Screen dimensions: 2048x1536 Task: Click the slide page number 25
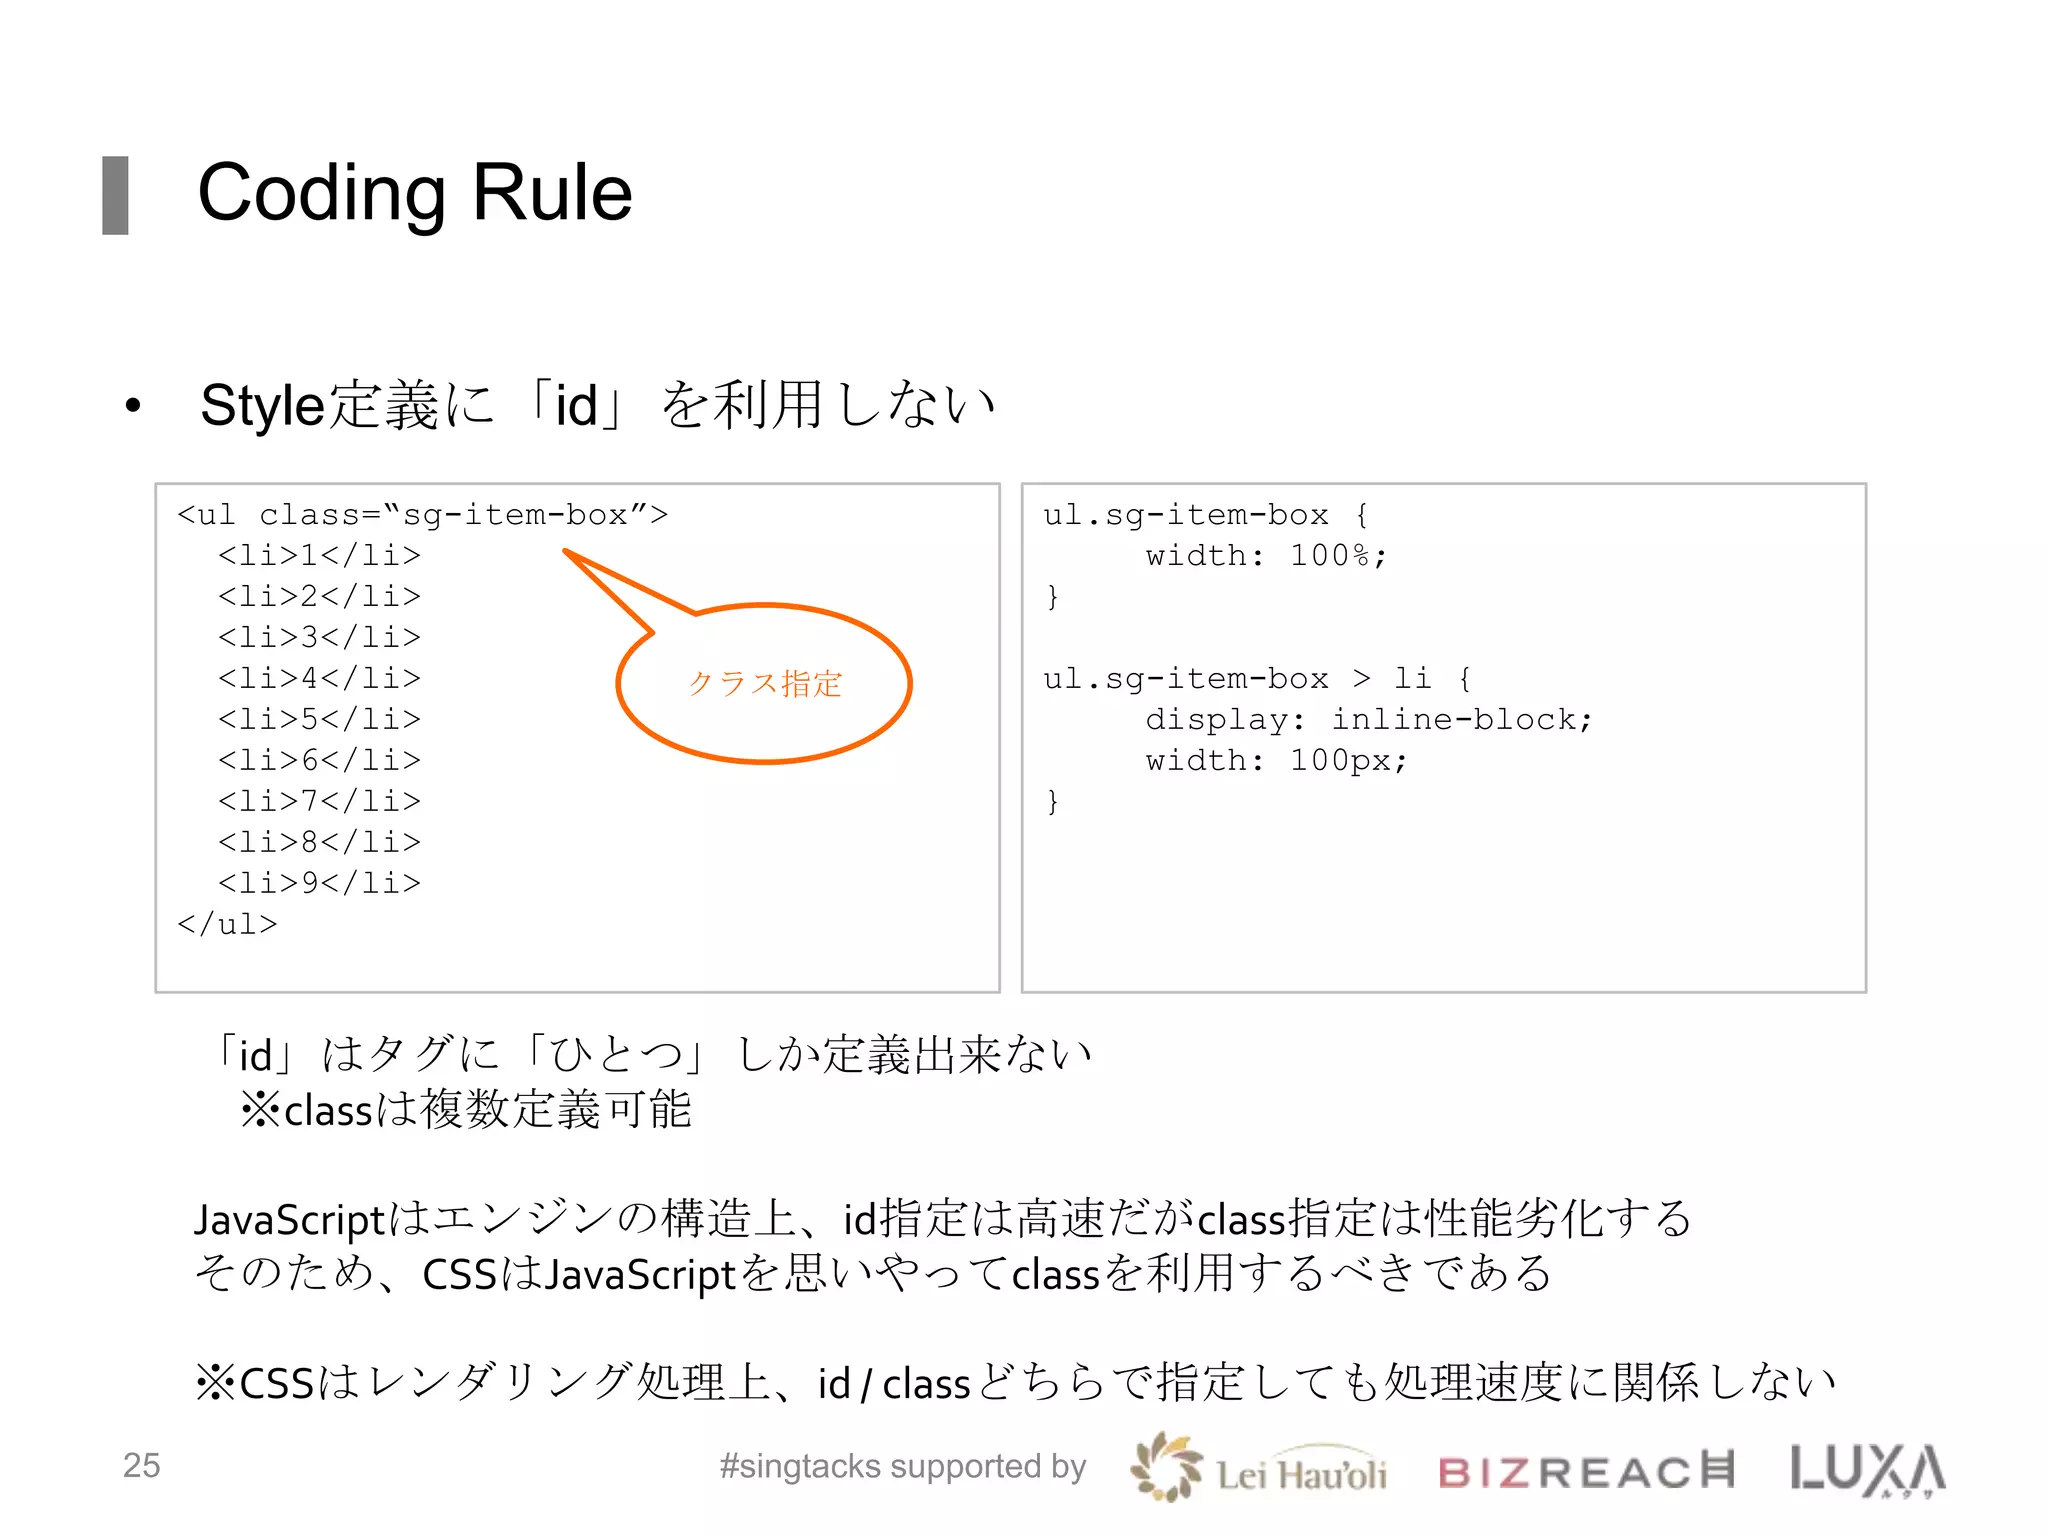142,1465
